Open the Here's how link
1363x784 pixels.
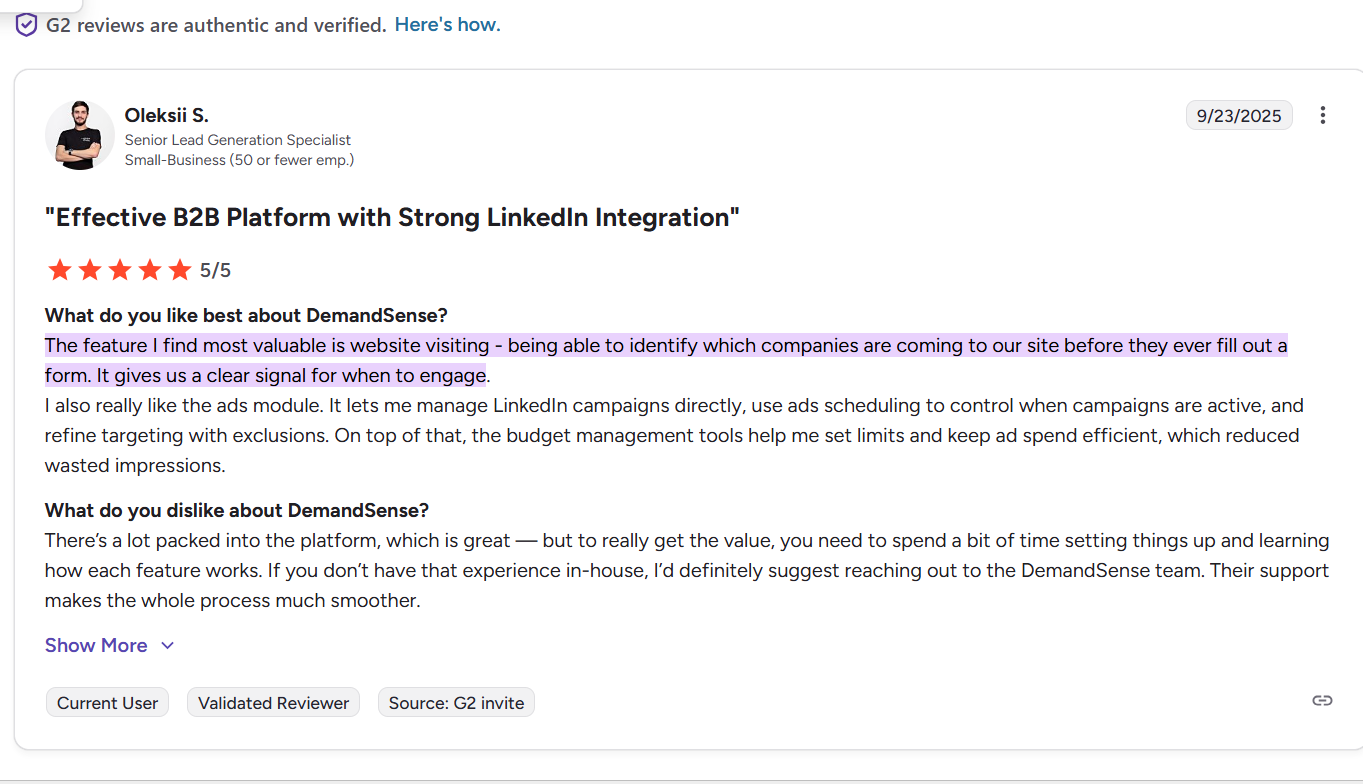pos(447,24)
